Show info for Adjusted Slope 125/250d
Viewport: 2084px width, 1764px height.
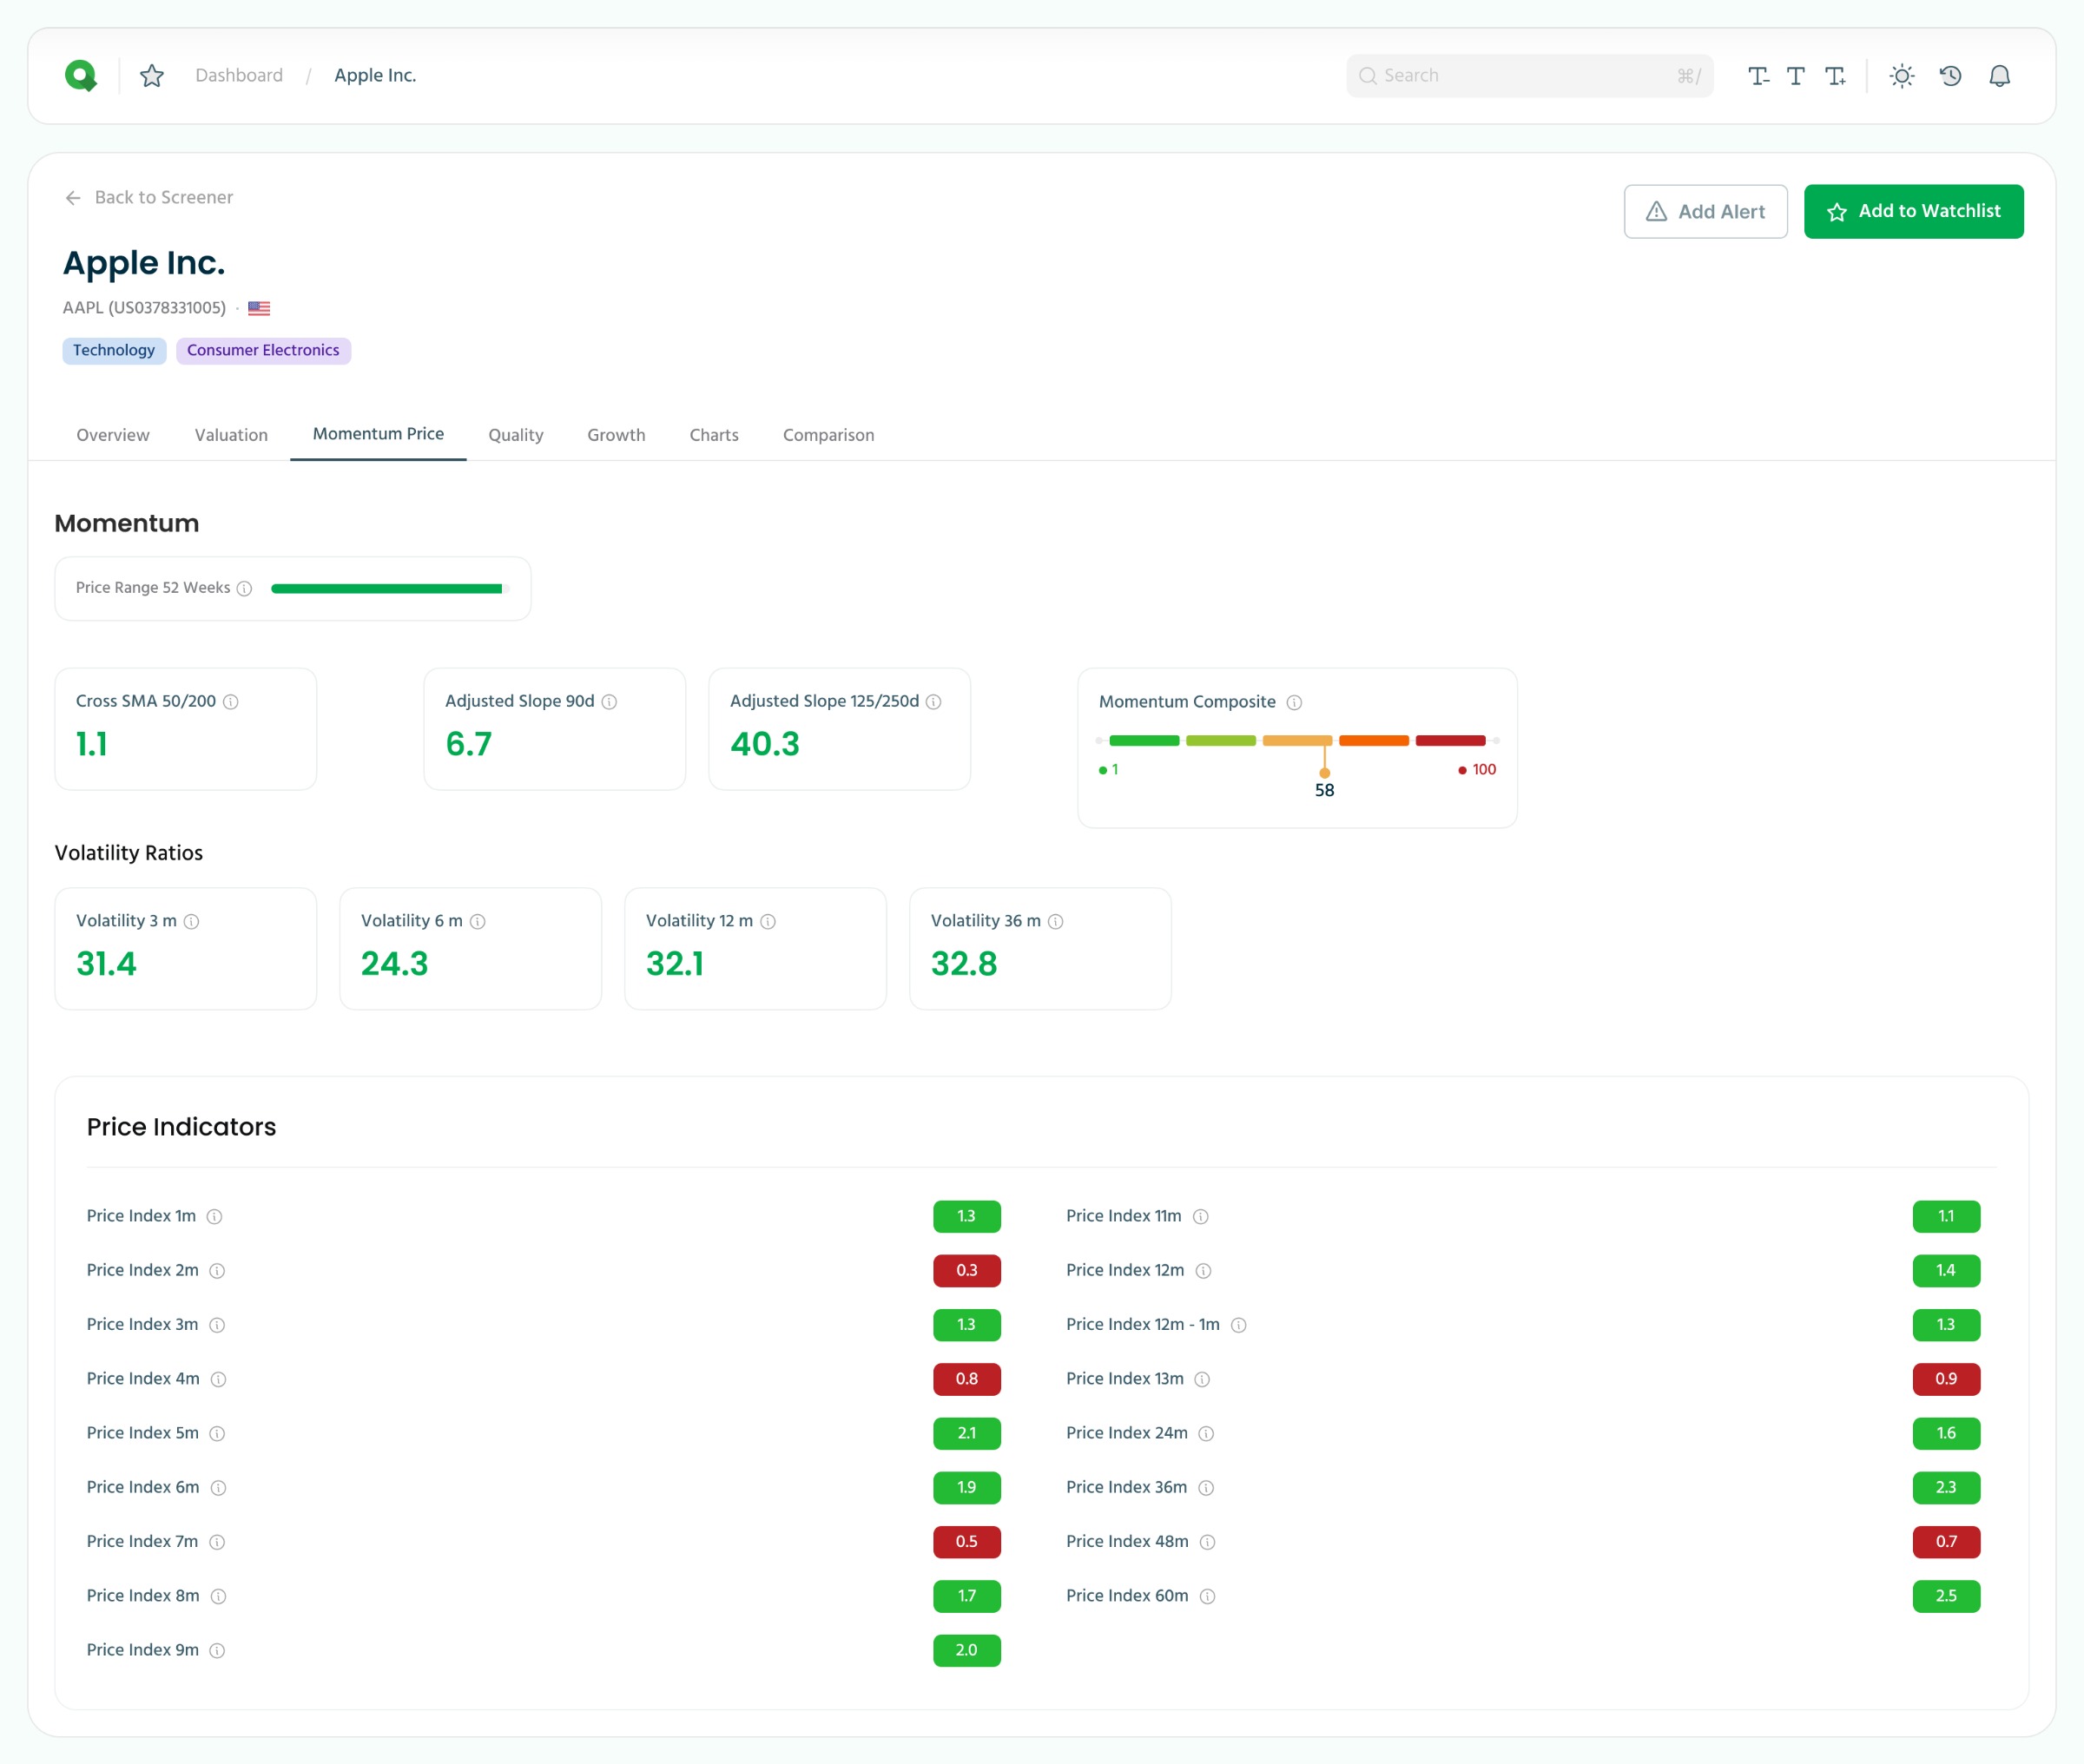point(934,702)
